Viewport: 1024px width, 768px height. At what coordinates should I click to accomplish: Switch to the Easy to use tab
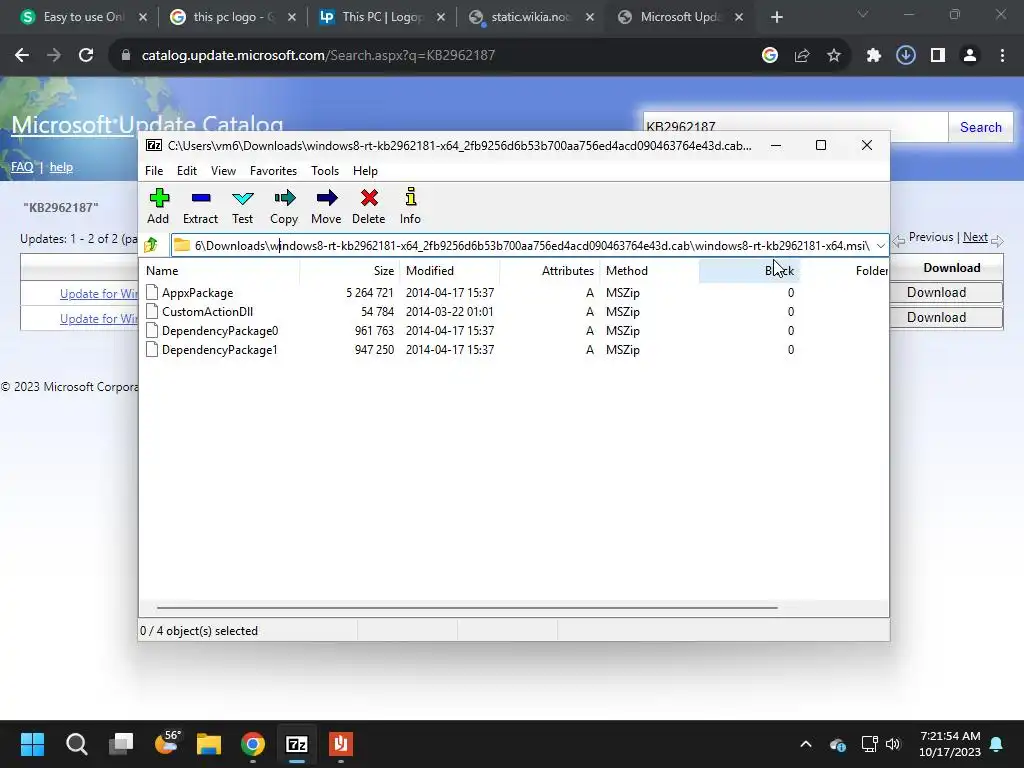point(84,17)
